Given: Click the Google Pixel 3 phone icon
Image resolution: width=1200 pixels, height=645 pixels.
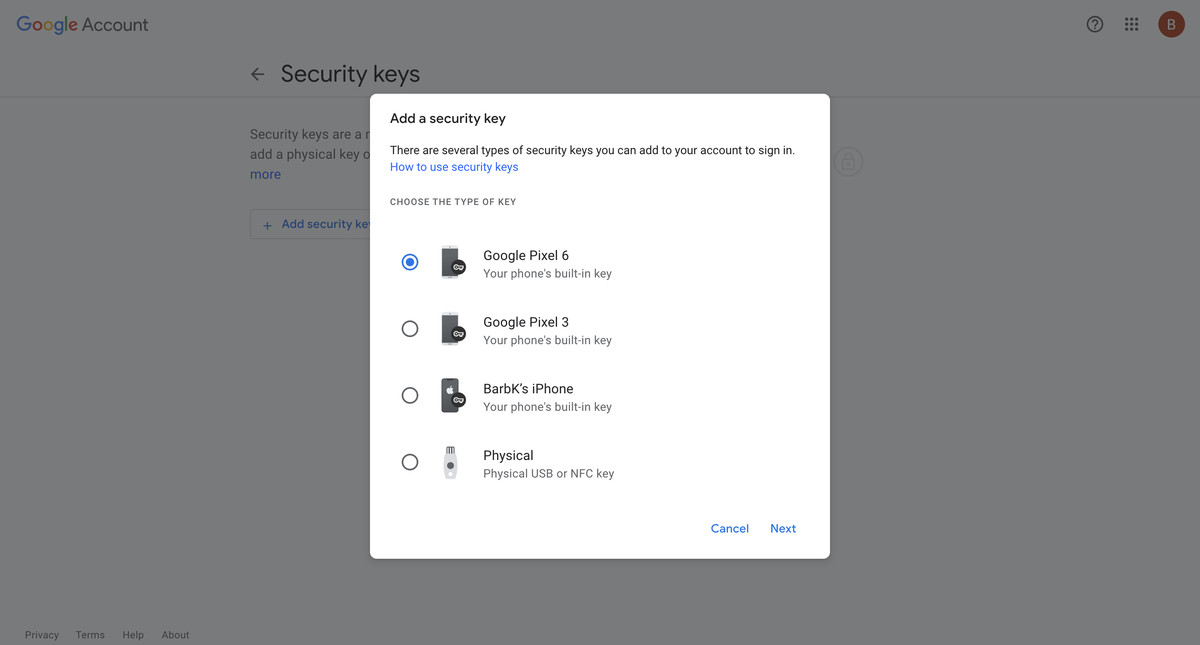Looking at the screenshot, I should 452,328.
